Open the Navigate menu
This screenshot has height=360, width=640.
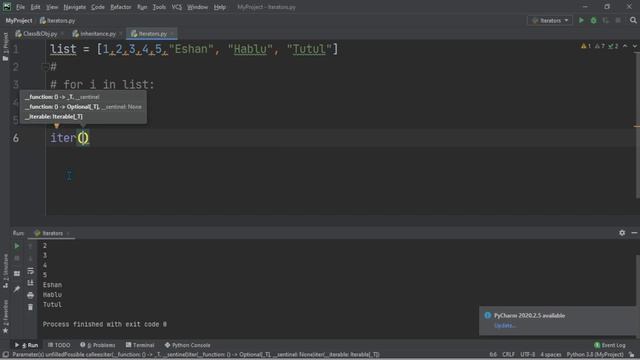[x=75, y=7]
